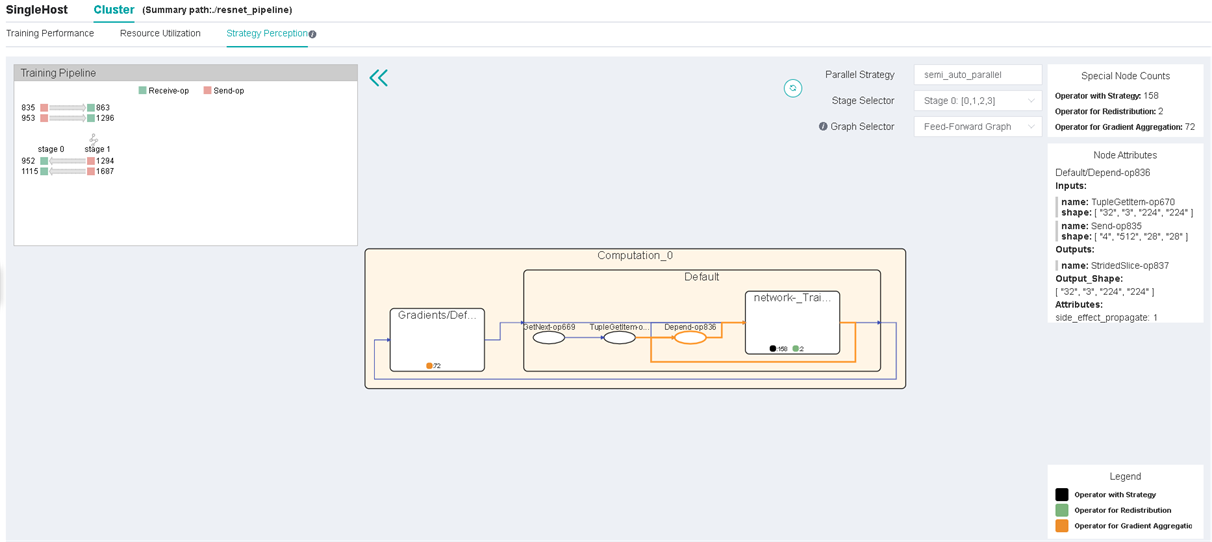
Task: Collapse the Training Pipeline panel with double-chevron
Action: [x=378, y=79]
